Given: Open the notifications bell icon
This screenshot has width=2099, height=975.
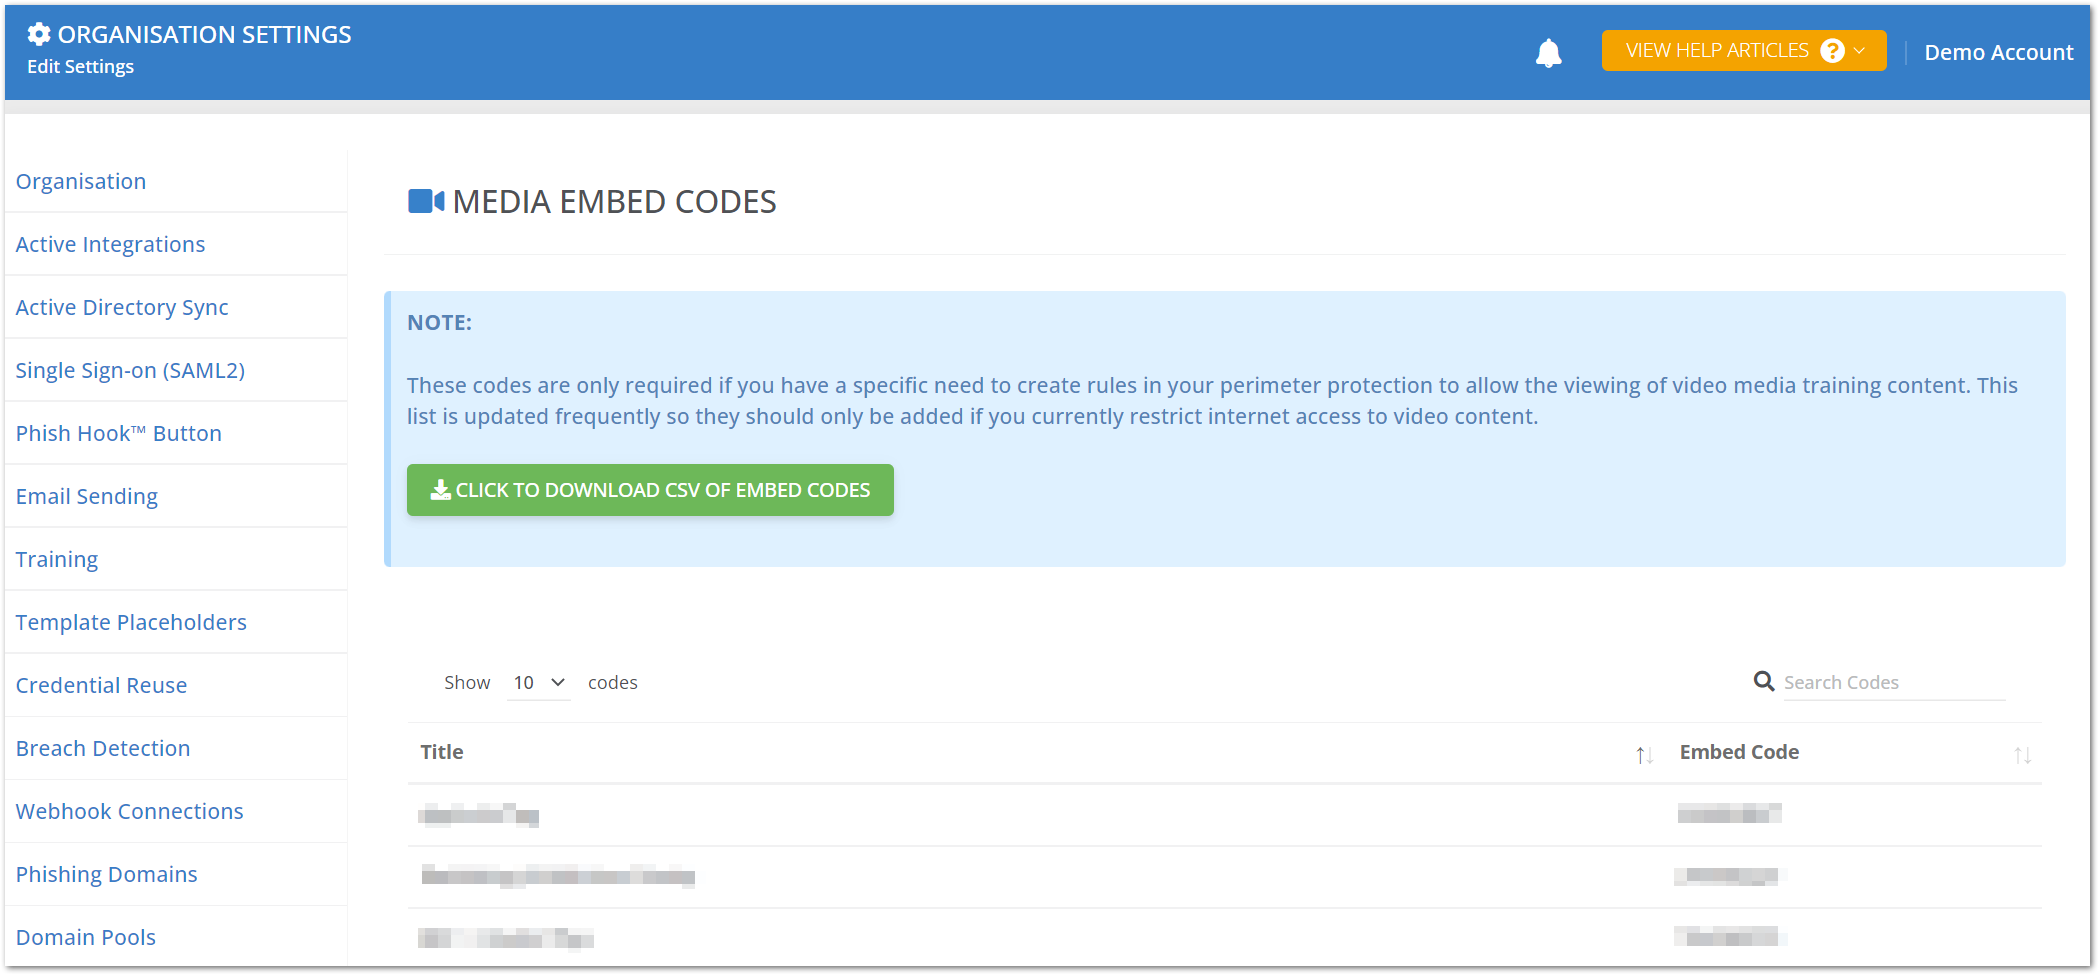Looking at the screenshot, I should (x=1549, y=52).
